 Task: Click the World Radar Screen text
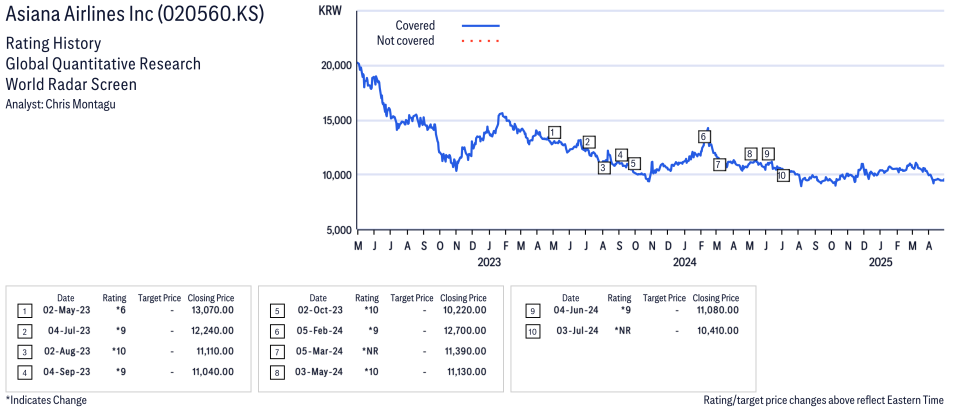[71, 84]
